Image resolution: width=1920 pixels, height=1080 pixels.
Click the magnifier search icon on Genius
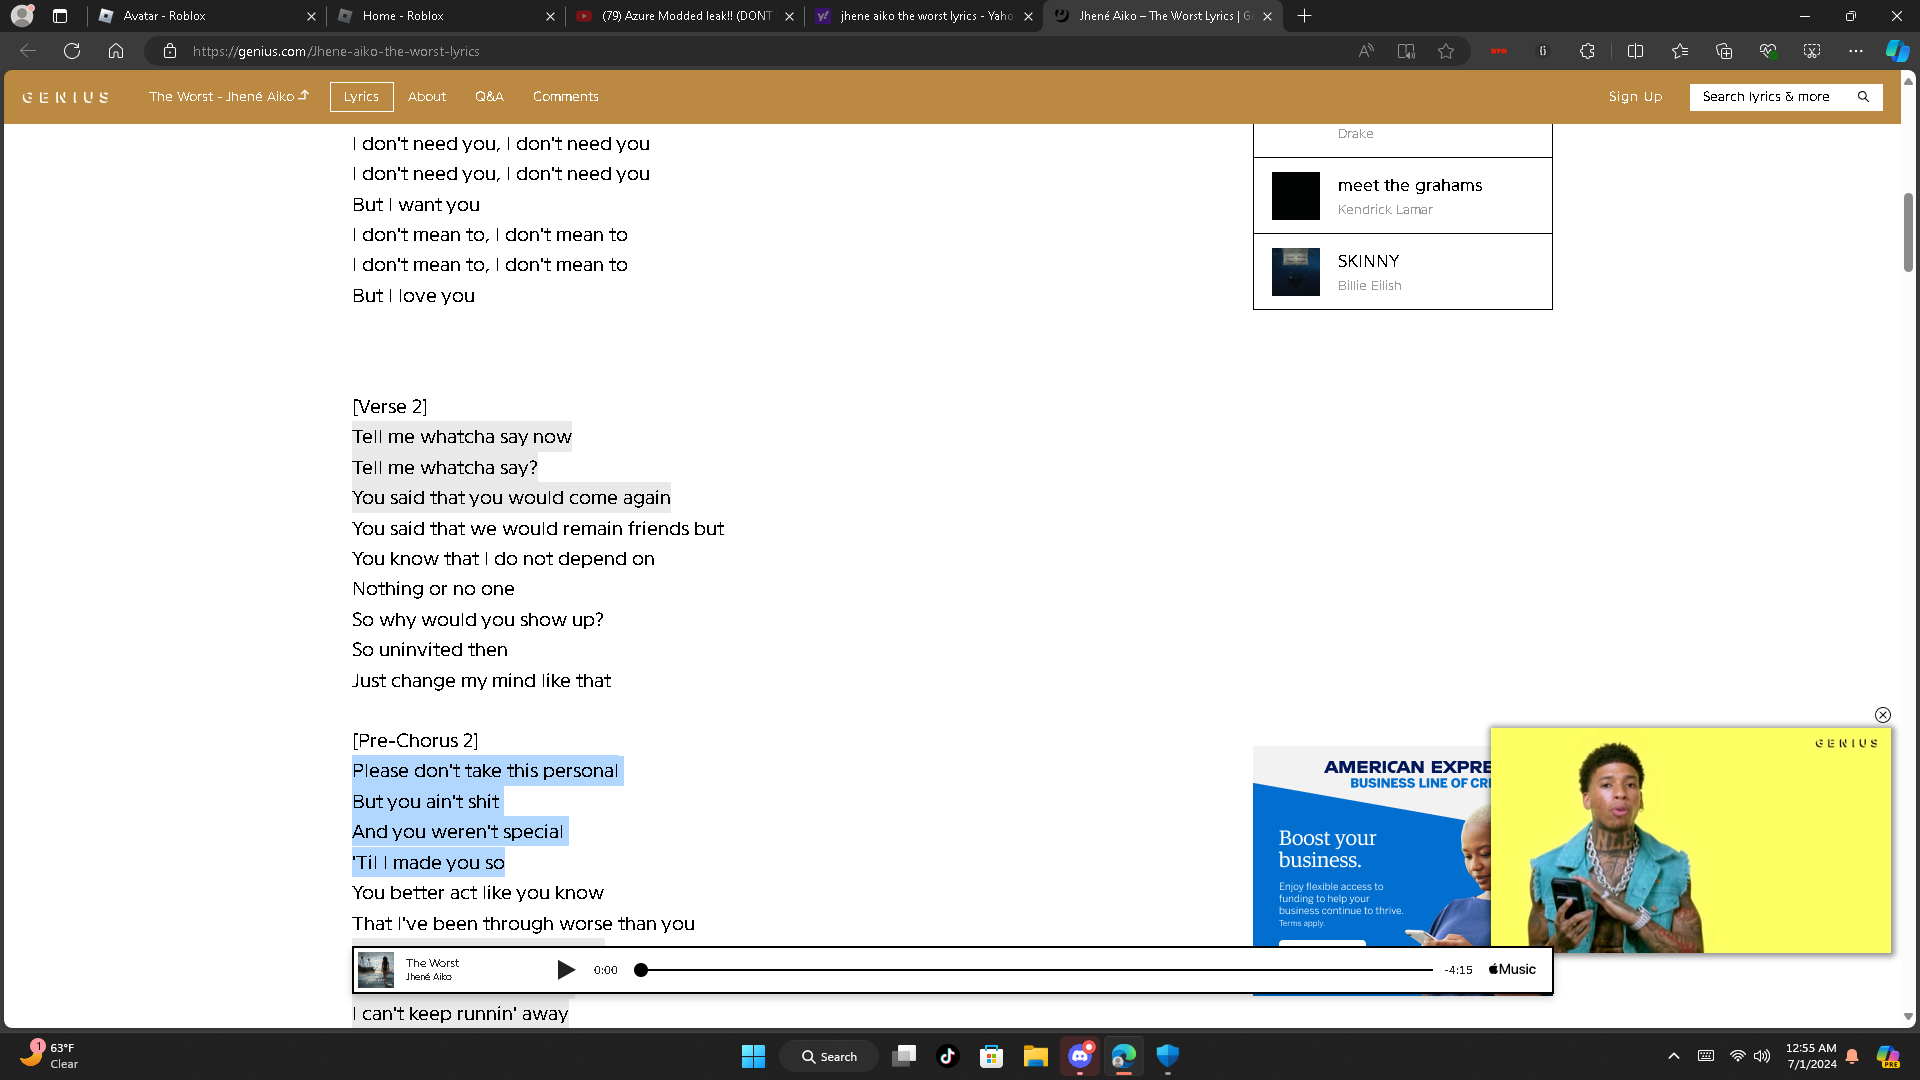click(1863, 97)
